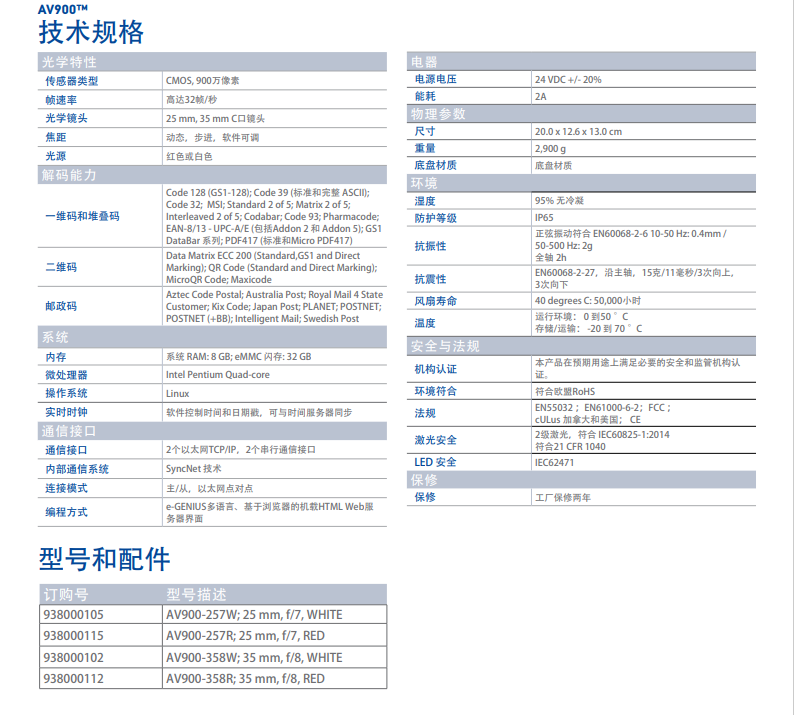This screenshot has width=794, height=715.
Task: Click the 操作系统 Linux value
Action: coord(177,394)
